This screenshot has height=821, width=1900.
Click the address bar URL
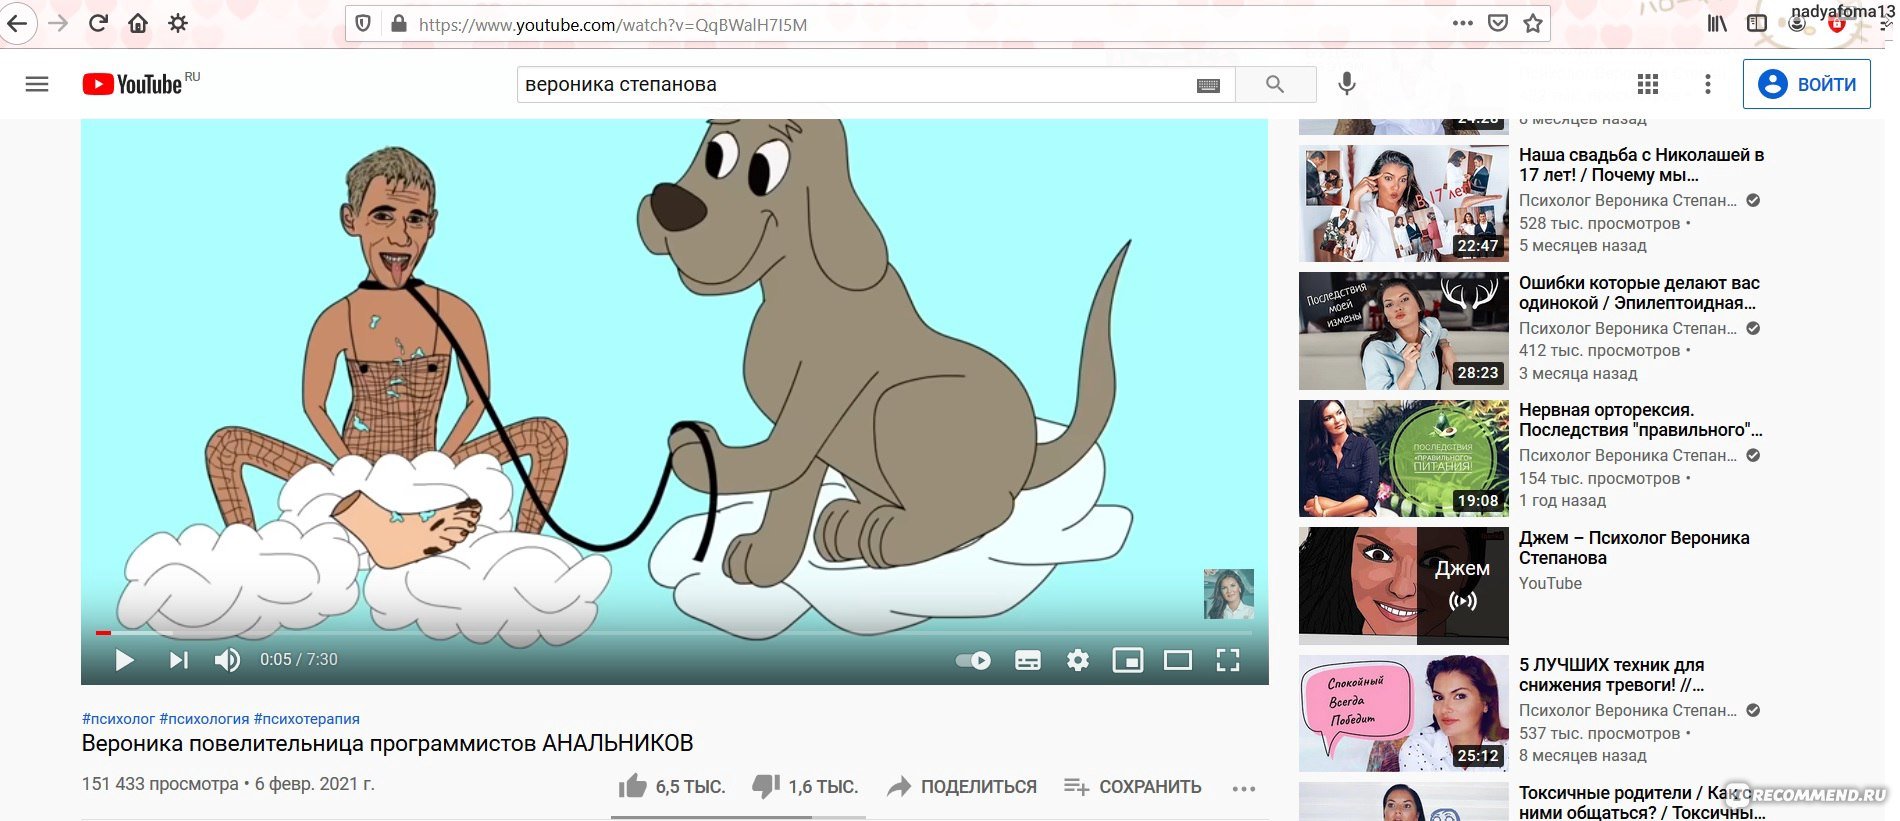612,25
